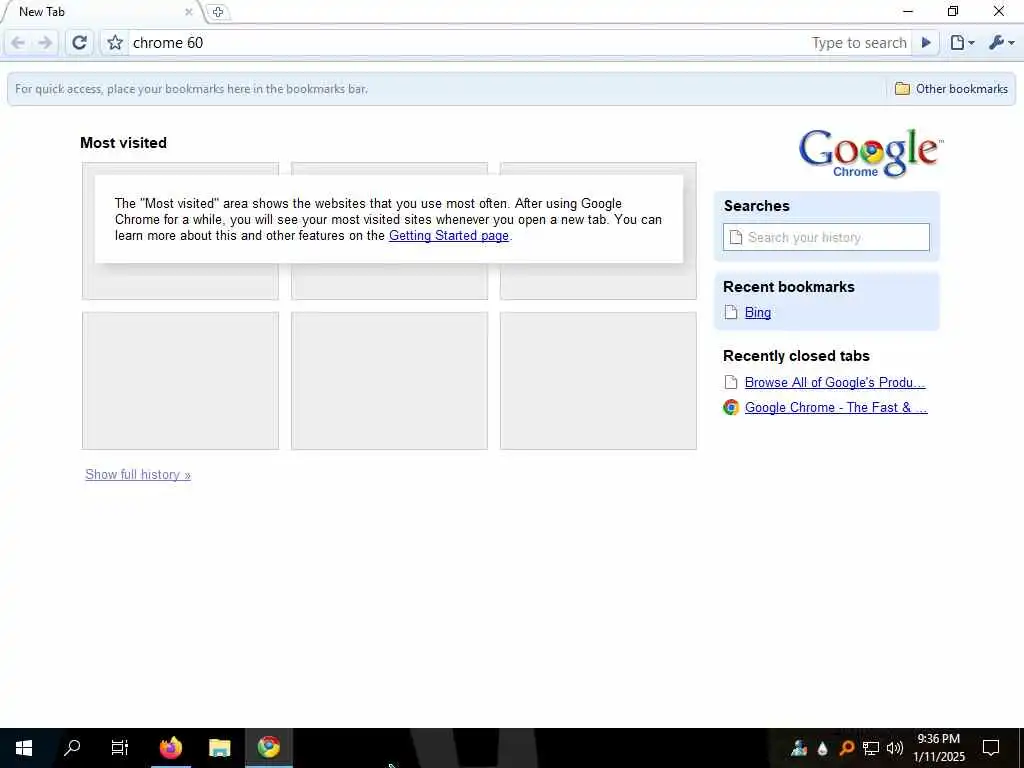Click the Recently closed tabs heading

point(796,356)
